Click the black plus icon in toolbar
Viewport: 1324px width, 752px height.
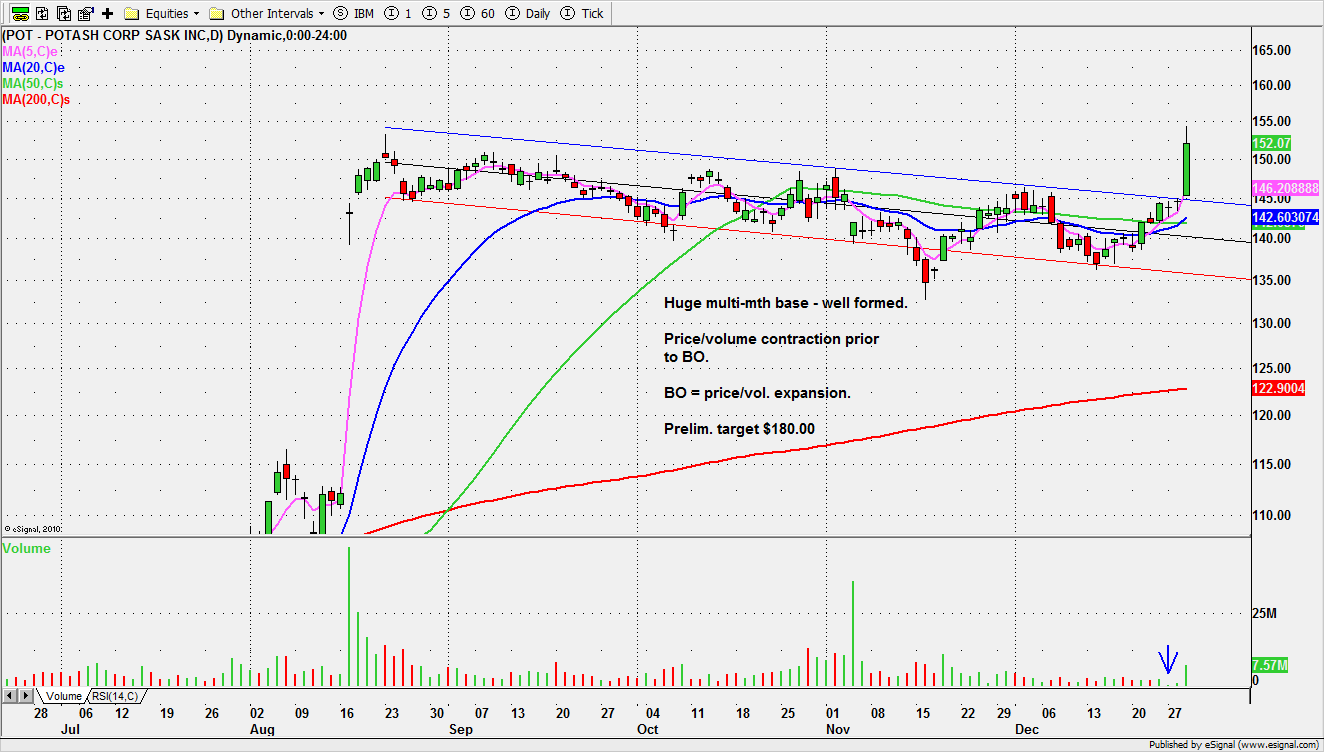108,13
